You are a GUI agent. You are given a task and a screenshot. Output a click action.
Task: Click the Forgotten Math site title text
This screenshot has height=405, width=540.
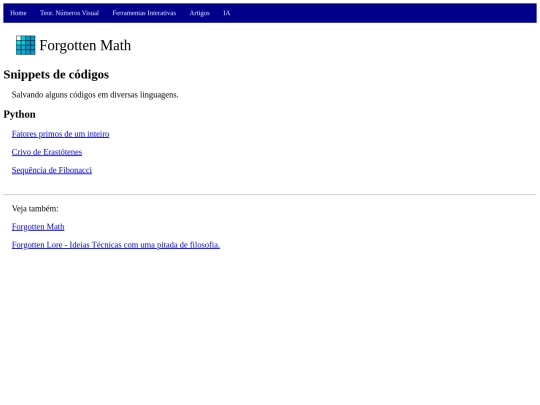click(85, 45)
